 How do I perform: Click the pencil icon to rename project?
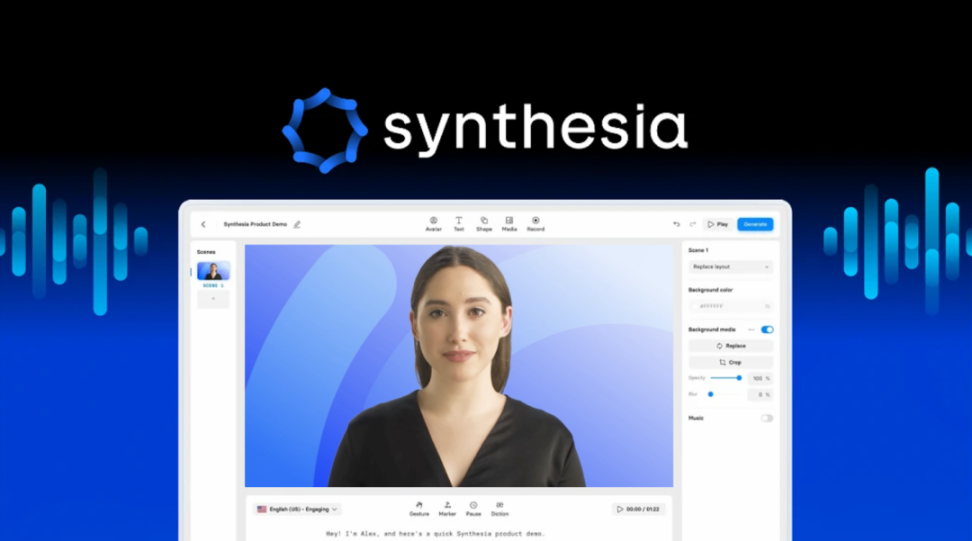click(x=297, y=224)
